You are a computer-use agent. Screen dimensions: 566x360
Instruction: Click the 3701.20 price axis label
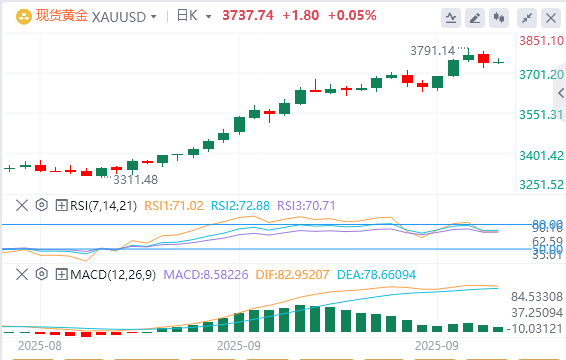(541, 75)
